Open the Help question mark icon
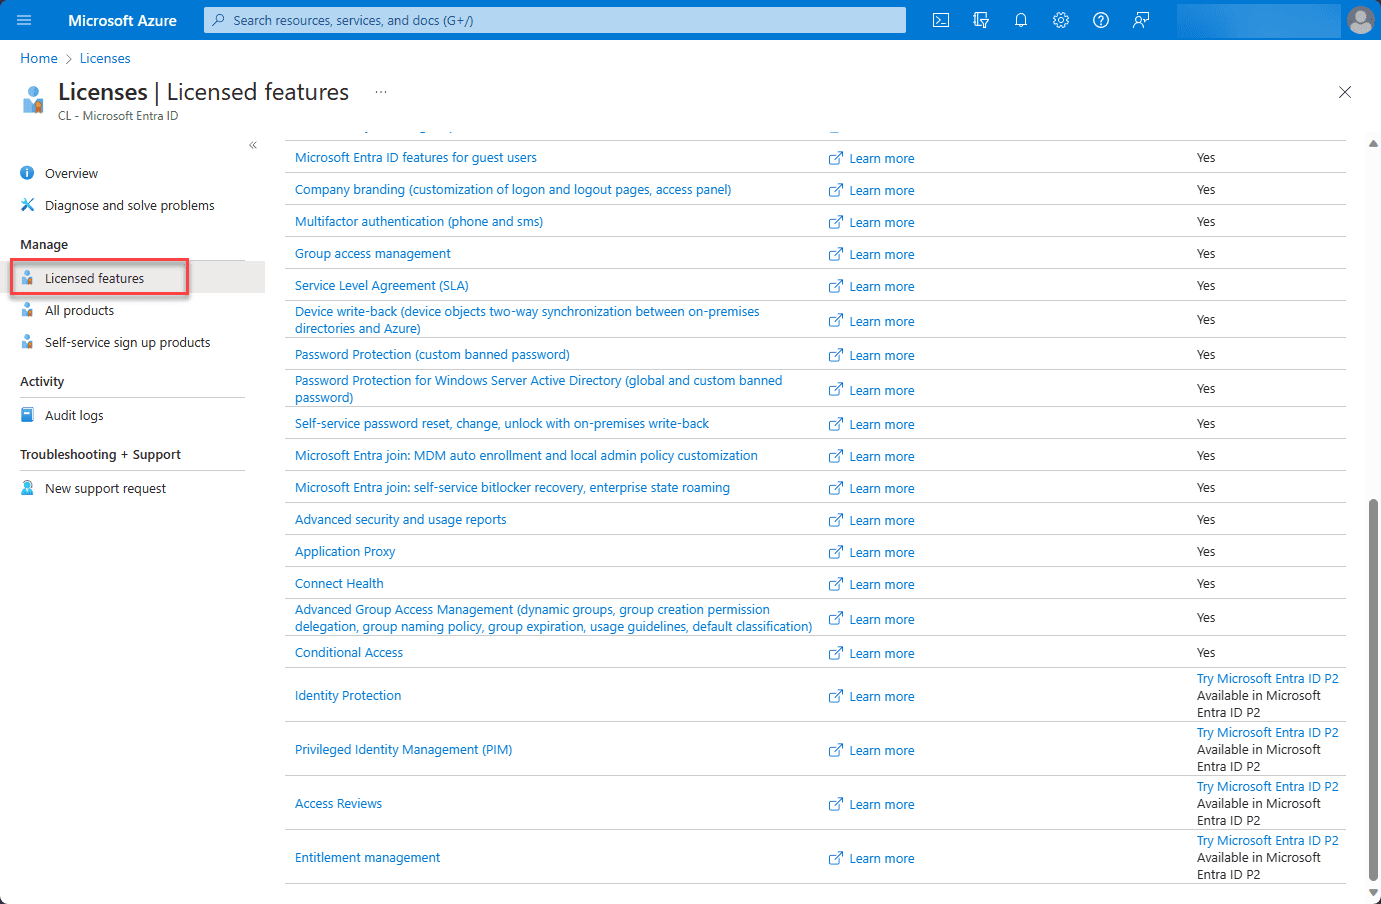 1101,20
